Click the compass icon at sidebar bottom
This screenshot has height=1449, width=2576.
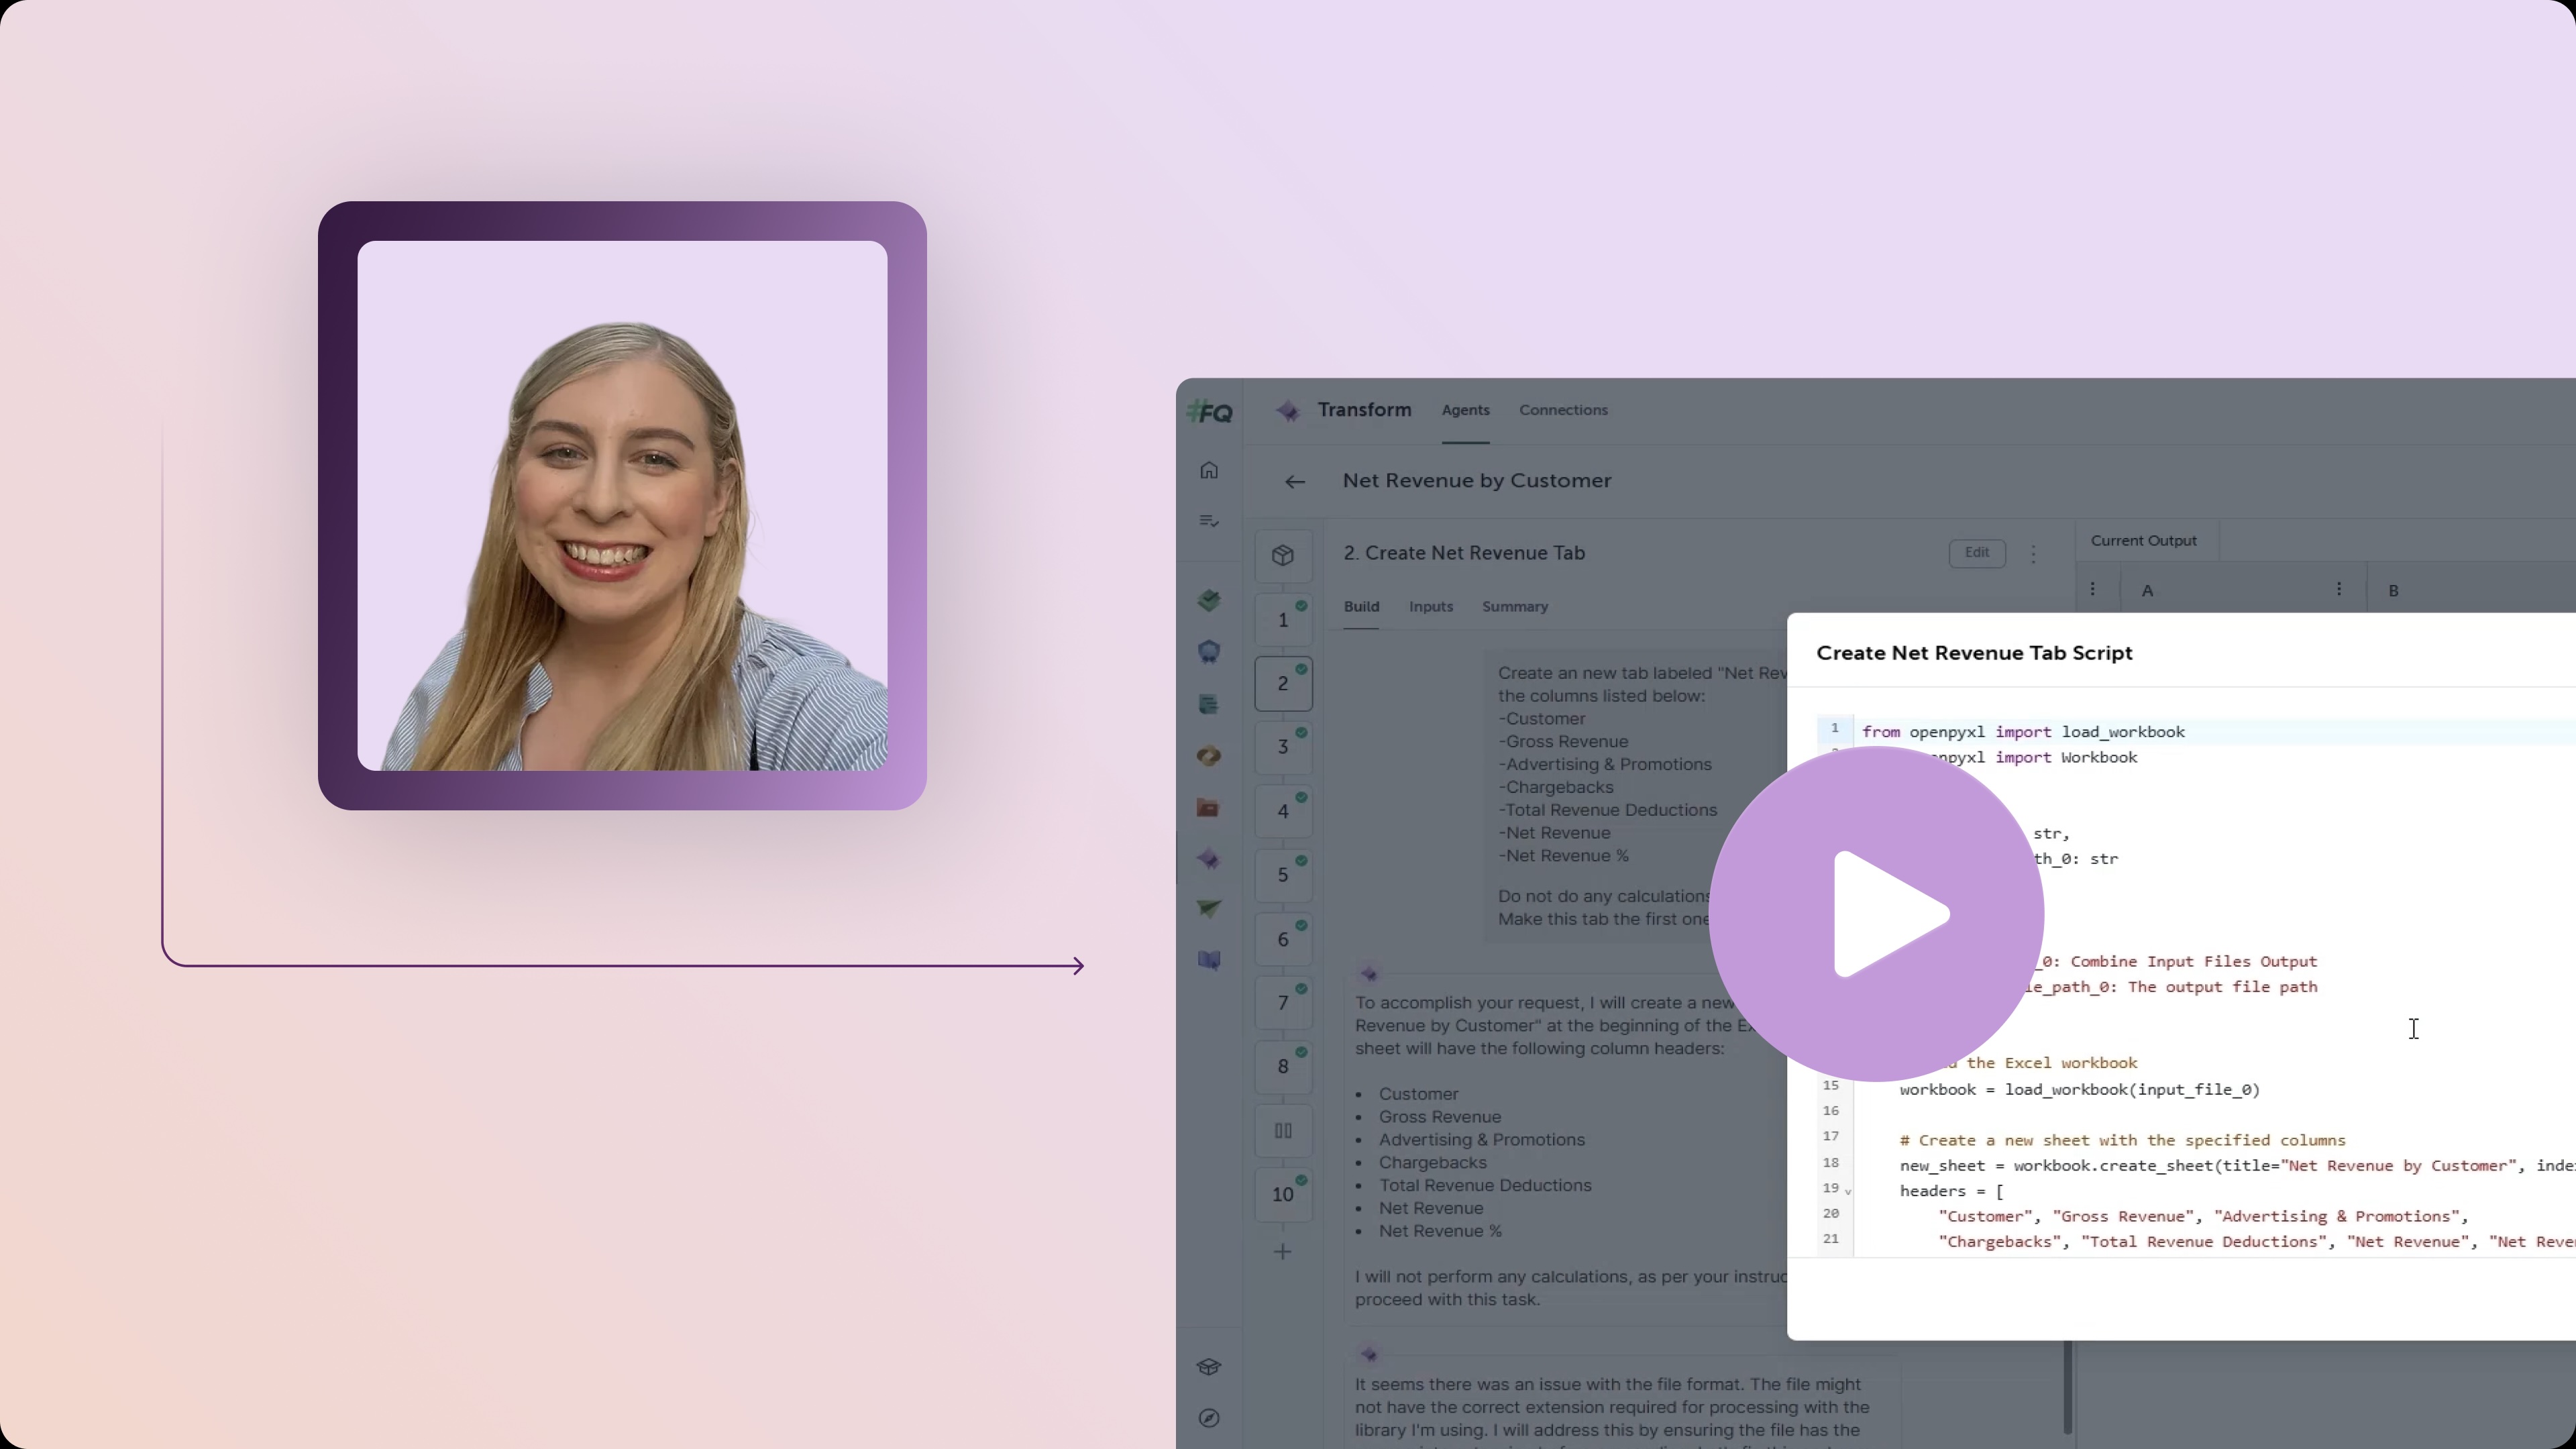pos(1209,1418)
